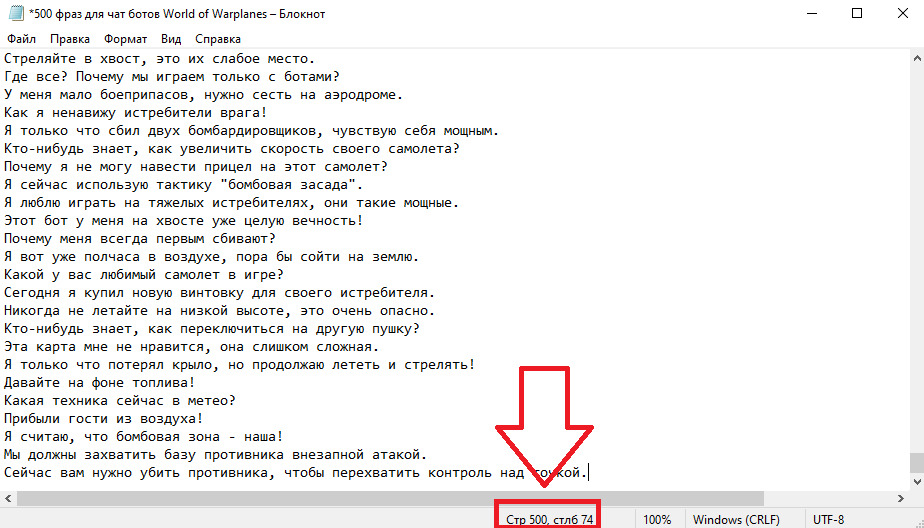924x528 pixels.
Task: Click line 'Как я ненавижу истребители врага!'
Action: 136,113
